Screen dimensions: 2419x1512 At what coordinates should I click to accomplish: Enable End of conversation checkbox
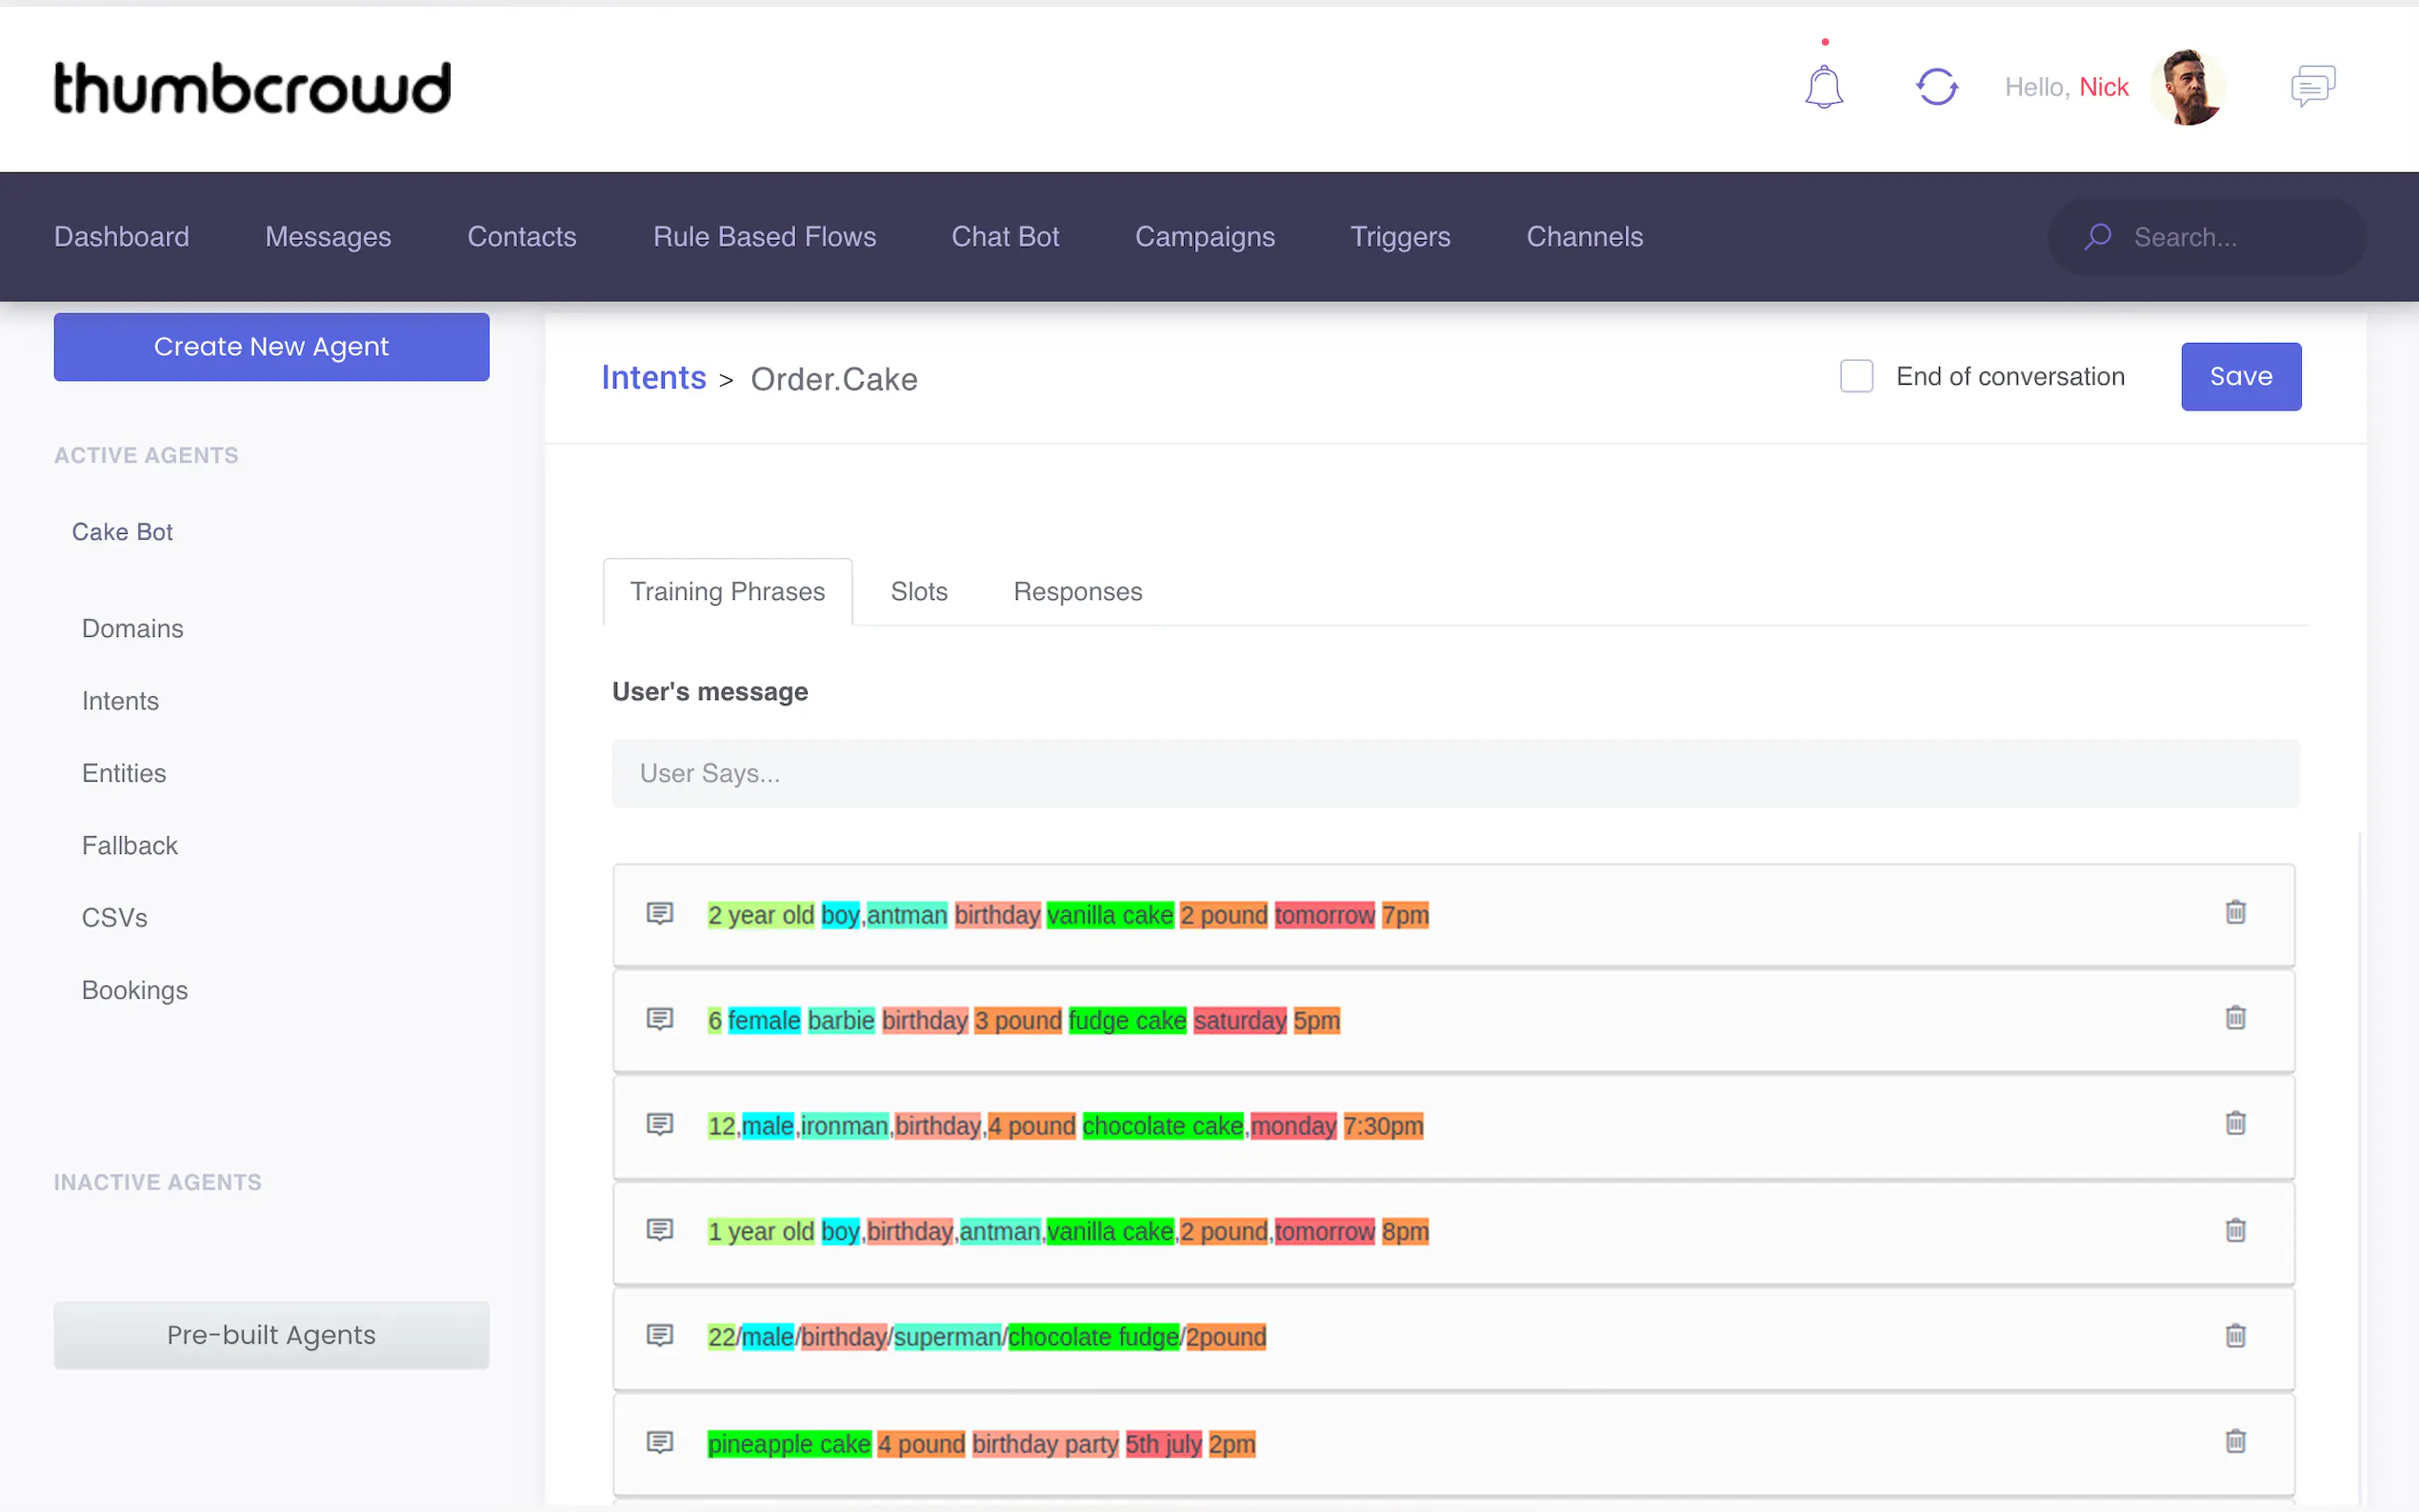coord(1856,377)
